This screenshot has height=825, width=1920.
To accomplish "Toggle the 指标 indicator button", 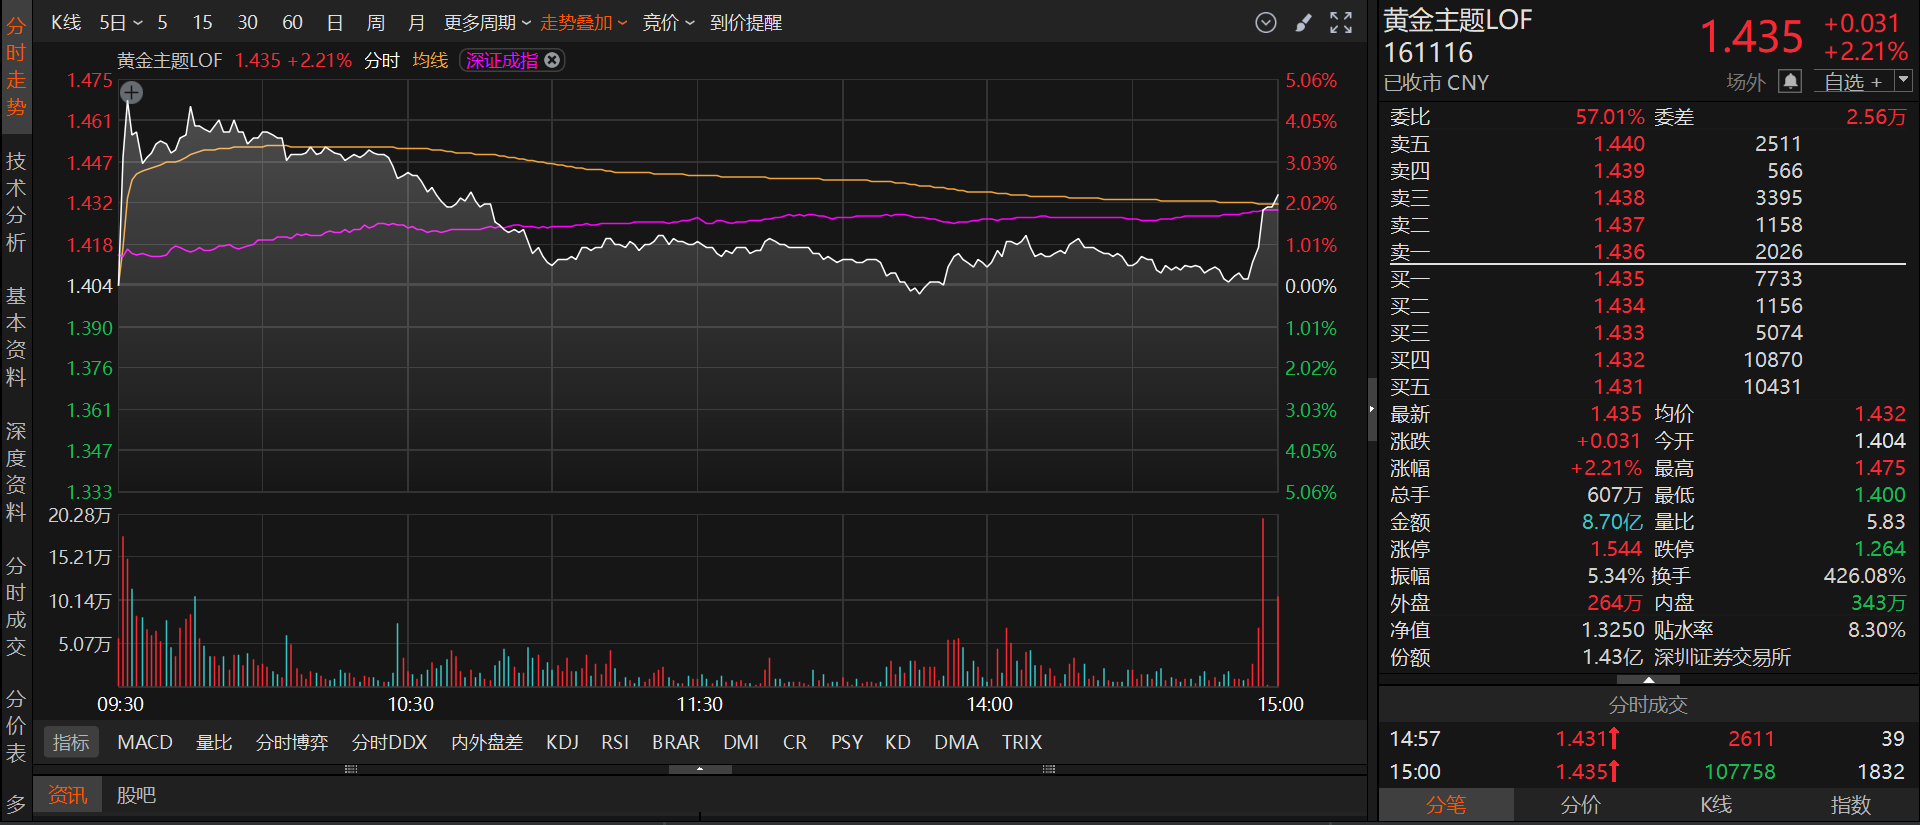I will point(71,742).
